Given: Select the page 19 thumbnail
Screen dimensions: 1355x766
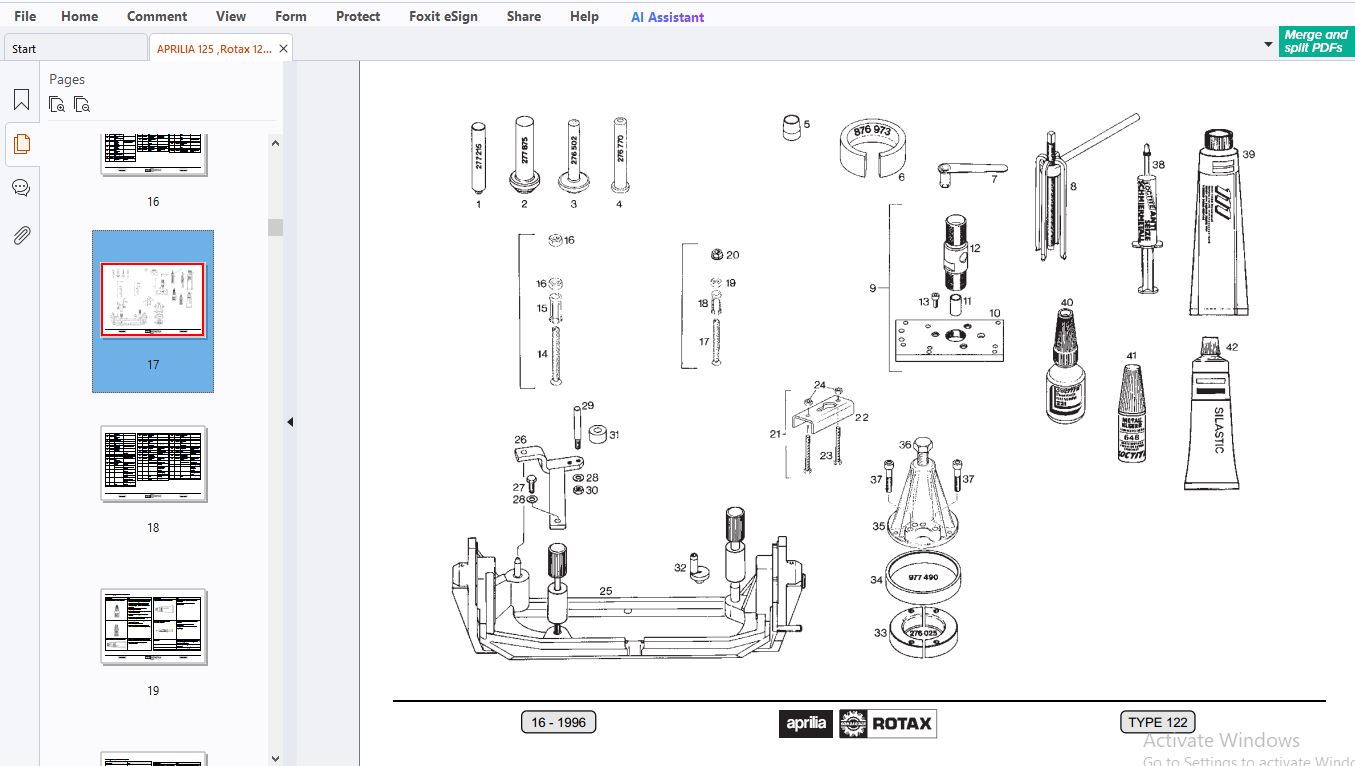Looking at the screenshot, I should [x=153, y=627].
